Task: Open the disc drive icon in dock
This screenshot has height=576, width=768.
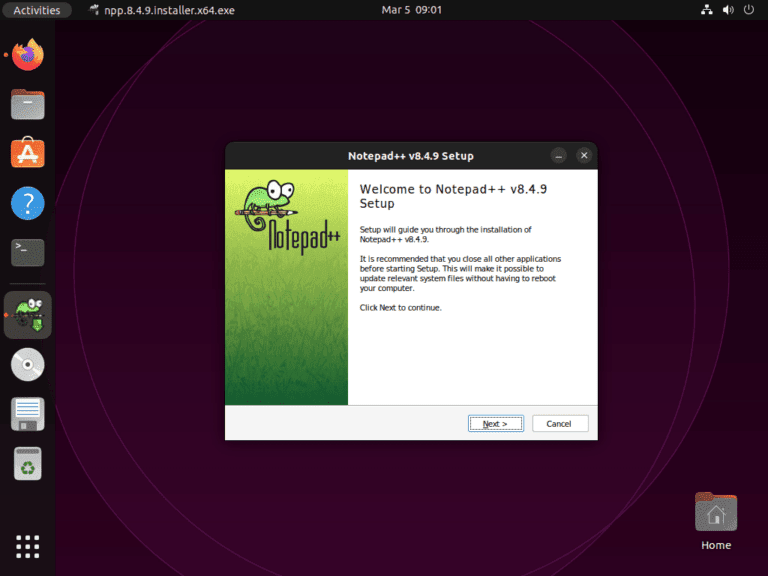Action: (x=28, y=364)
